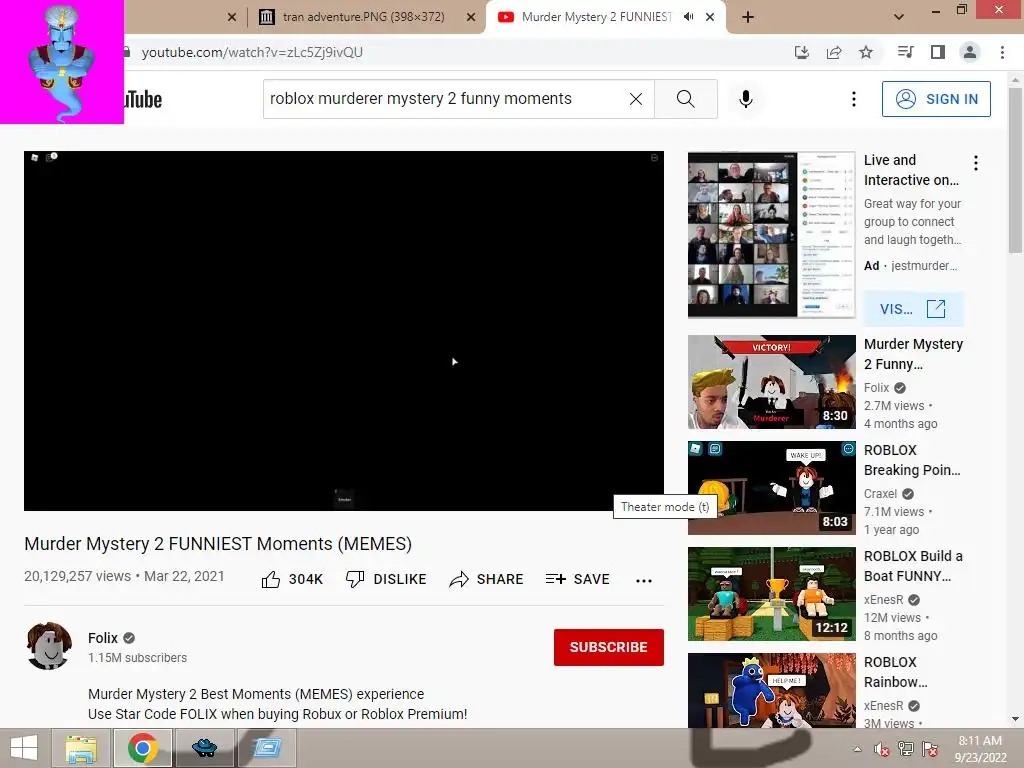
Task: Click the ROBLOX Build a Boat FUNNY title
Action: point(913,566)
